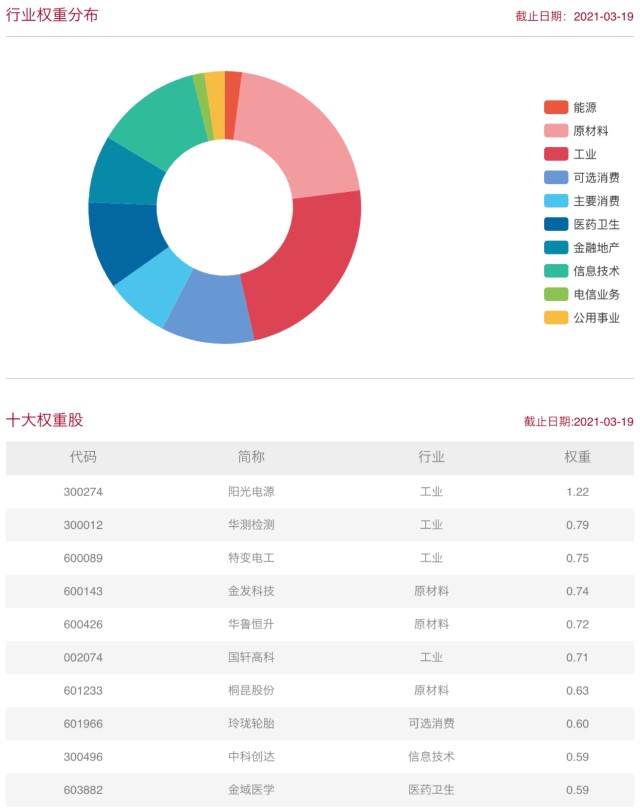
Task: Toggle the 金融地产 legend label
Action: pos(597,248)
